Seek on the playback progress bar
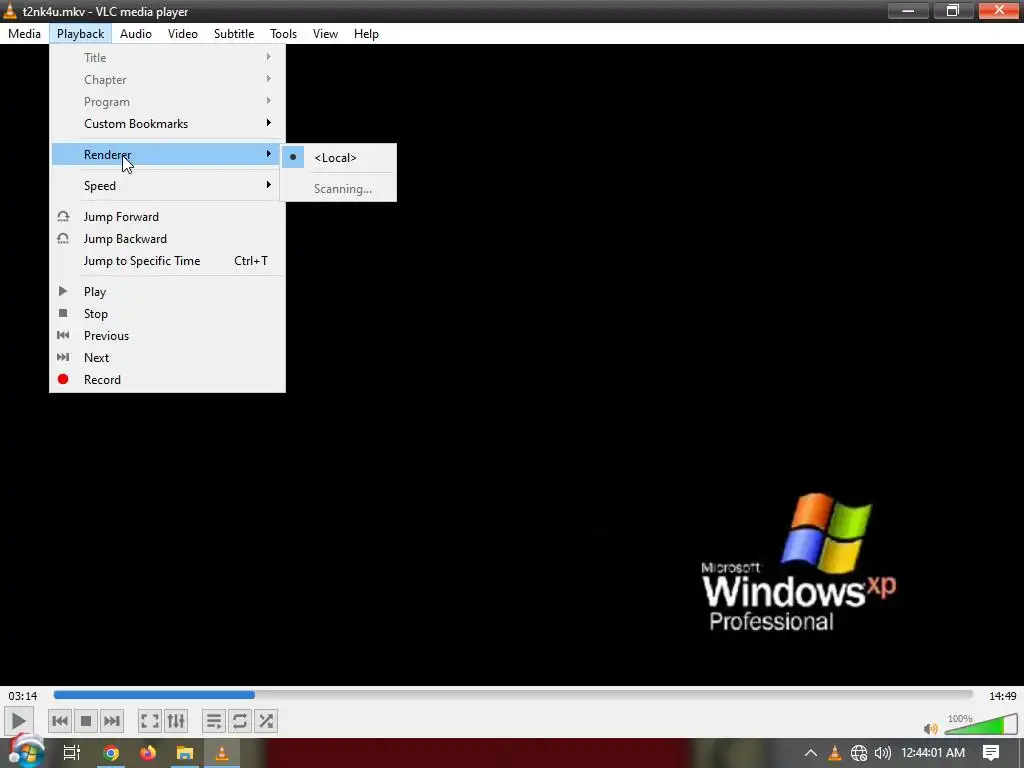Image resolution: width=1024 pixels, height=768 pixels. (x=513, y=695)
